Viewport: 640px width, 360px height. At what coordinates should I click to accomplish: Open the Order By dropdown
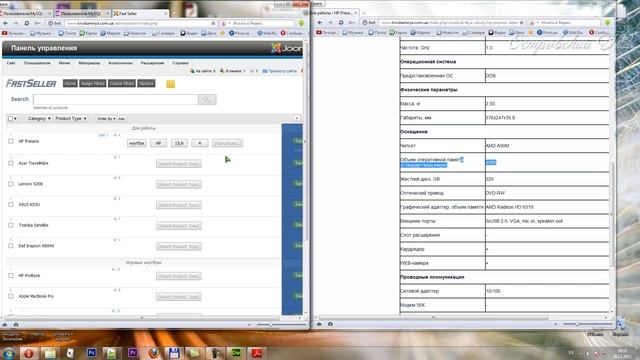pos(106,119)
